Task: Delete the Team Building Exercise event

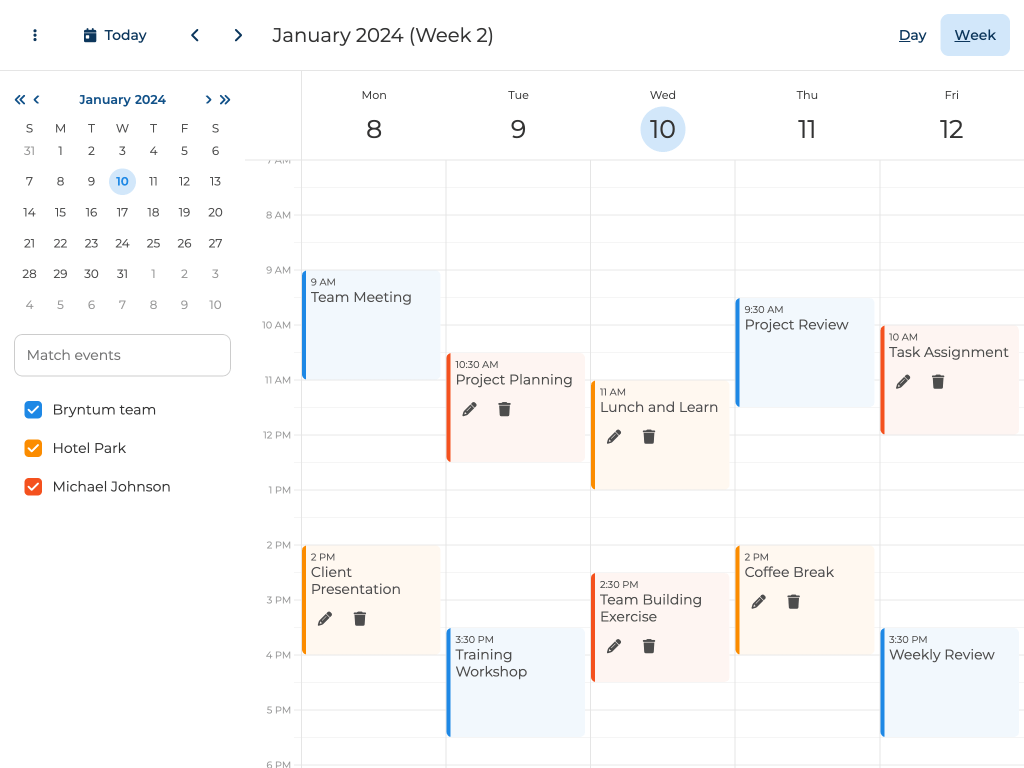Action: (649, 646)
